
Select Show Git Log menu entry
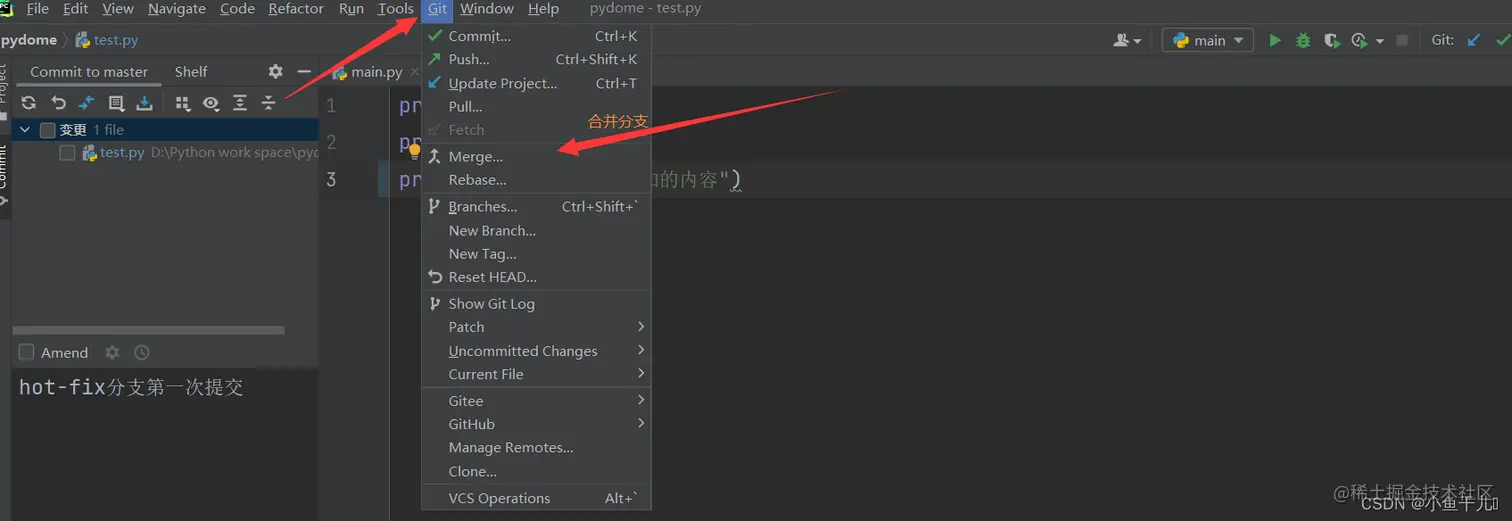pyautogui.click(x=537, y=304)
